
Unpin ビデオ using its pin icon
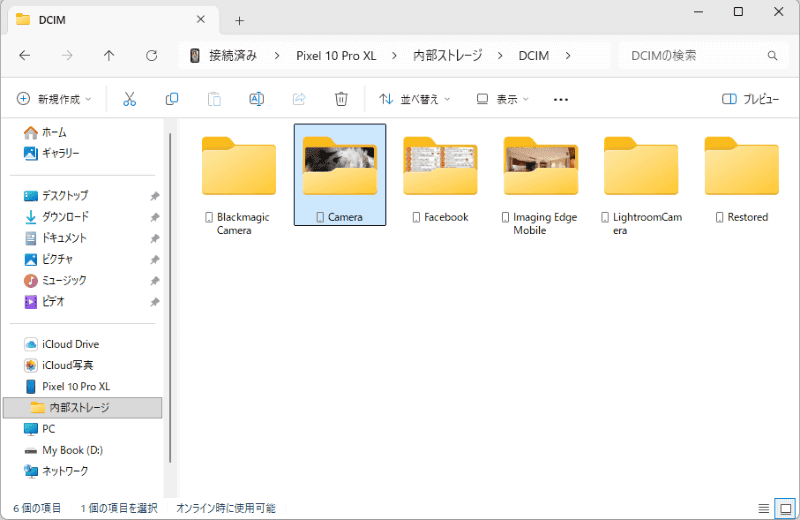pos(155,302)
